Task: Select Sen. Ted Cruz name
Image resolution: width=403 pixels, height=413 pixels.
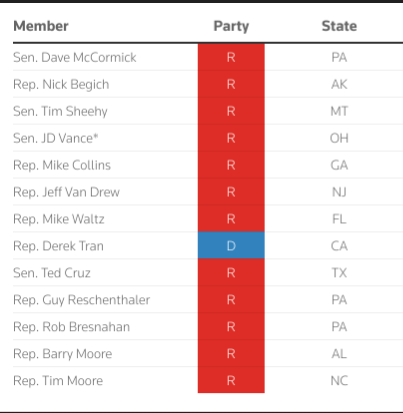Action: coord(52,273)
